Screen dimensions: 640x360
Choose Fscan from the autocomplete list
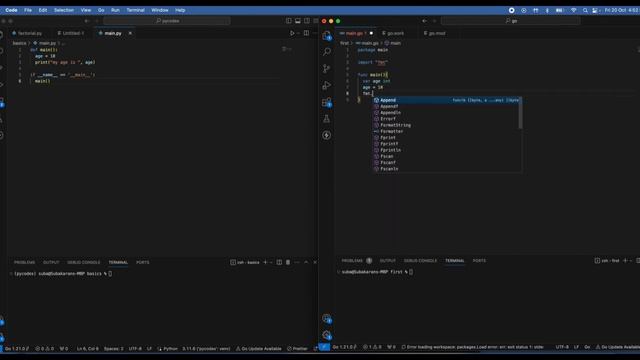click(x=446, y=156)
